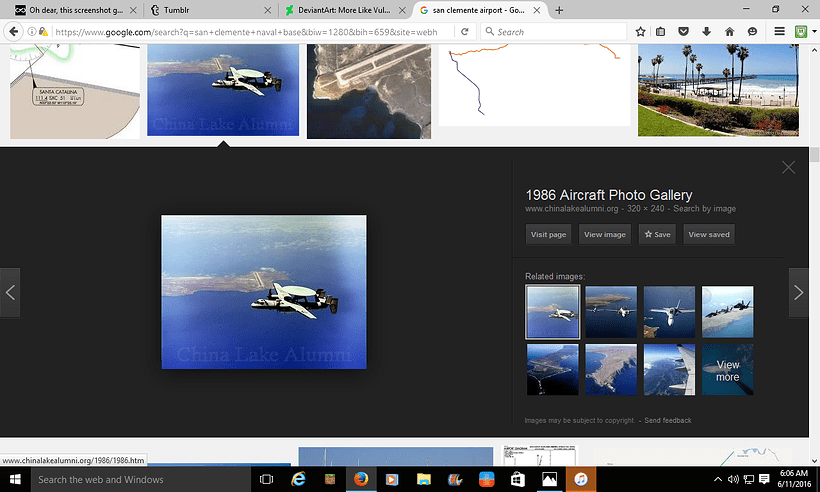Show site identity info icon in address bar

click(32, 32)
